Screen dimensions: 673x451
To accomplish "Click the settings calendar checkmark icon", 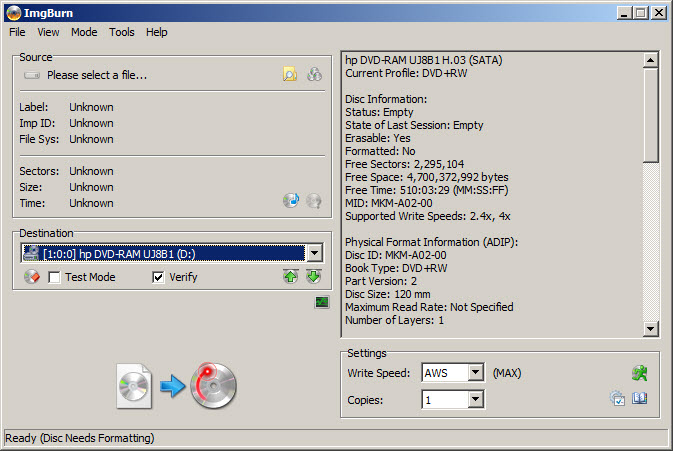I will pyautogui.click(x=617, y=399).
